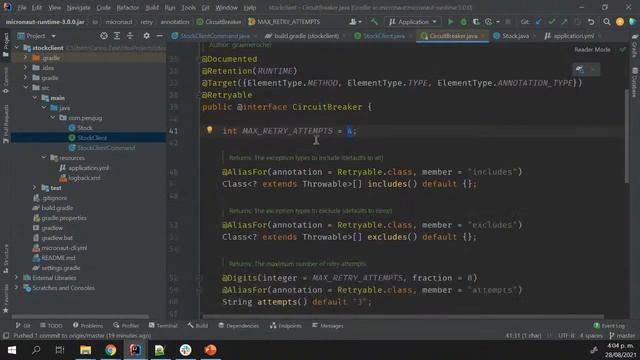The width and height of the screenshot is (640, 360).
Task: Collapse the resources folder
Action: 44,158
